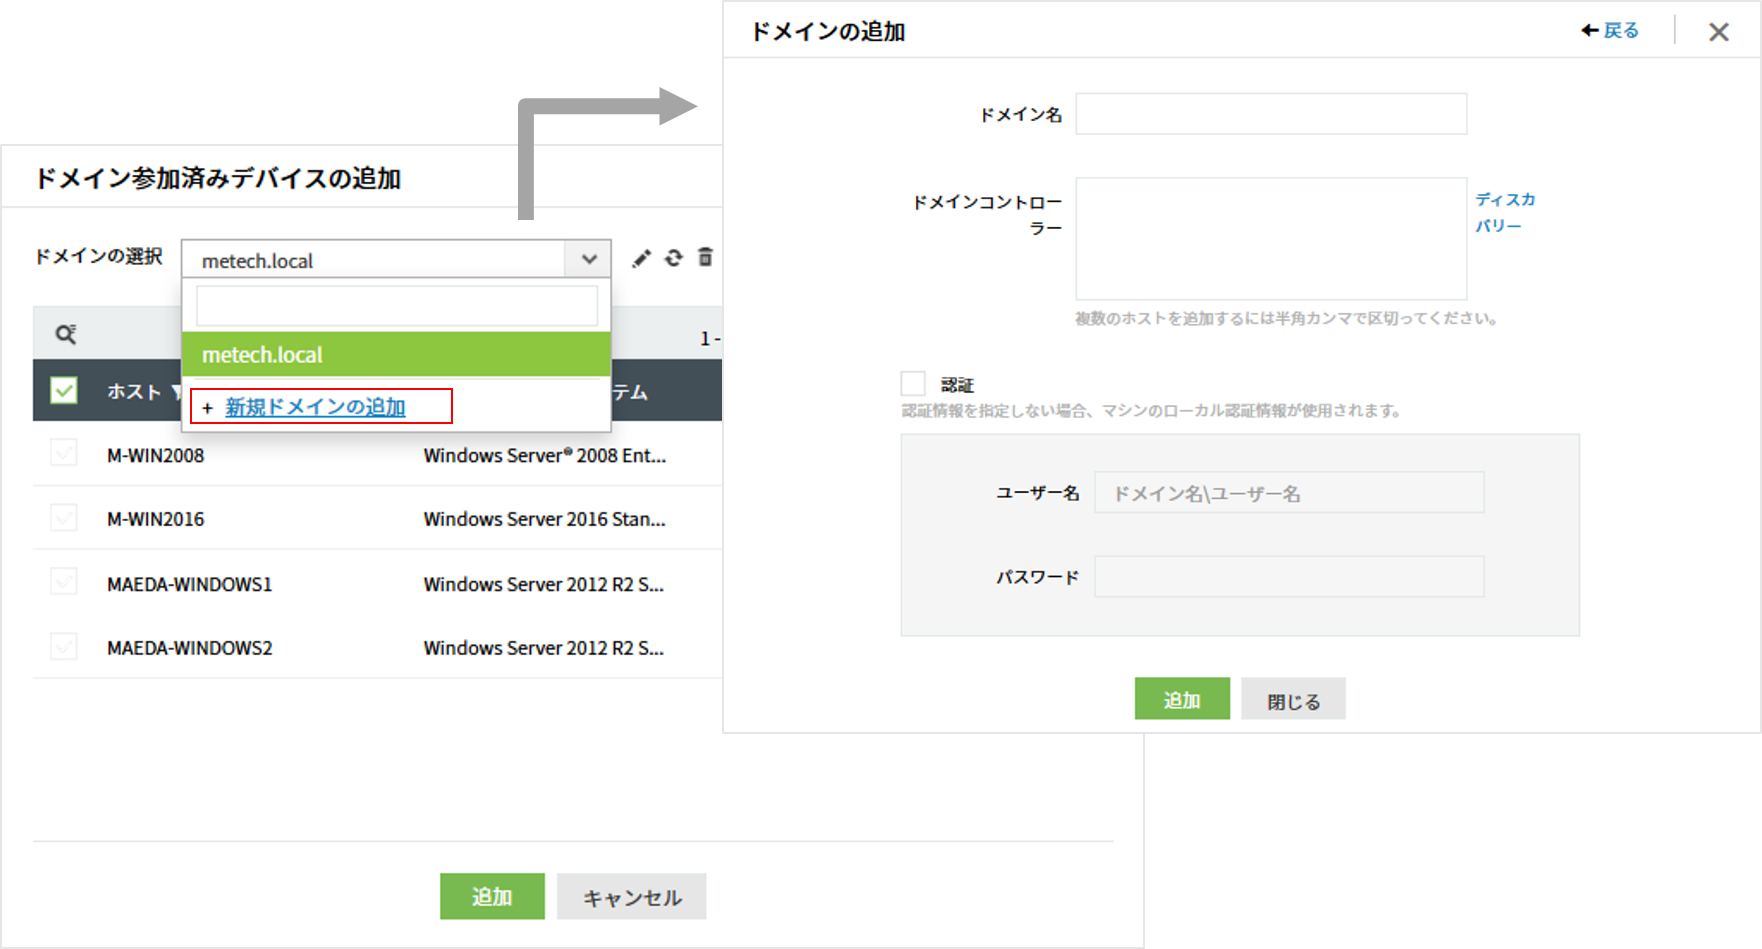Click the search icon above host table
The image size is (1762, 949).
[x=66, y=334]
